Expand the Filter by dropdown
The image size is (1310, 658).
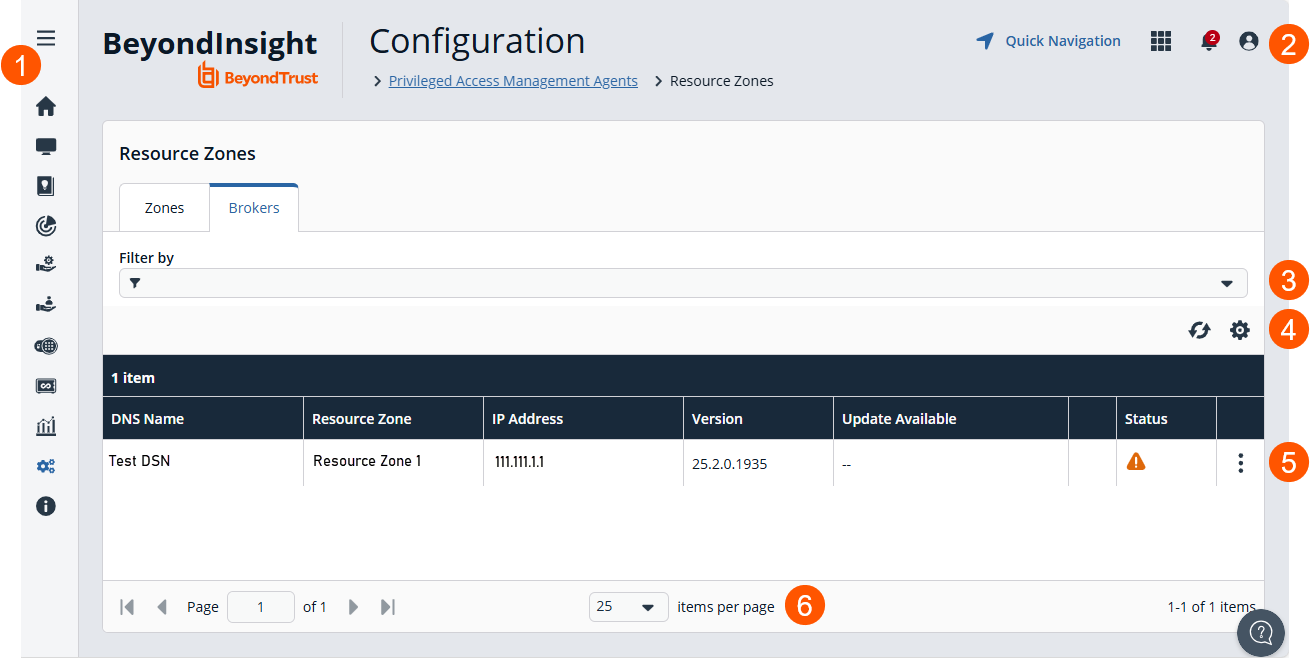1227,283
